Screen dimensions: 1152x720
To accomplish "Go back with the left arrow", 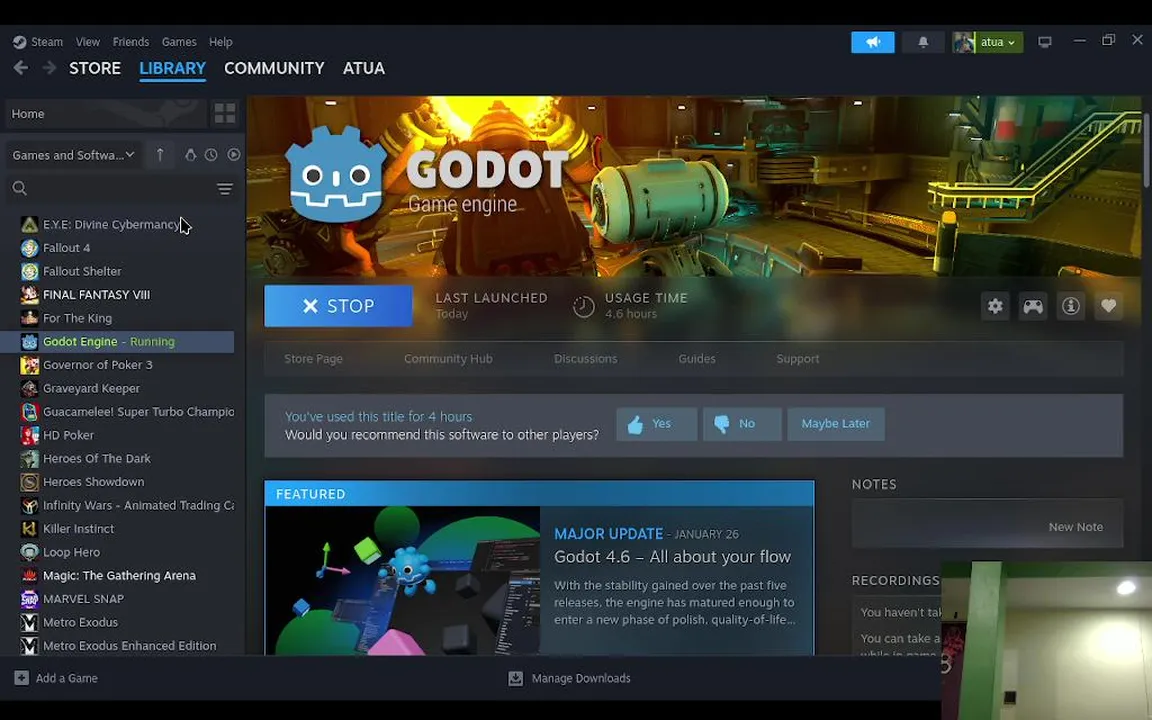I will [x=21, y=68].
